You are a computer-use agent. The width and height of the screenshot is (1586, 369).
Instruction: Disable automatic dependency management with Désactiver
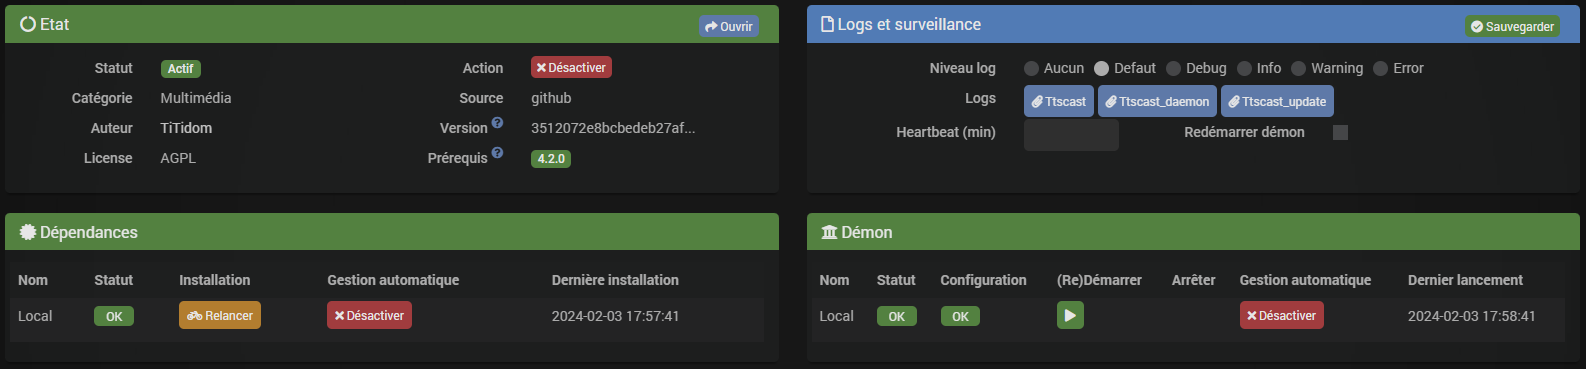369,316
